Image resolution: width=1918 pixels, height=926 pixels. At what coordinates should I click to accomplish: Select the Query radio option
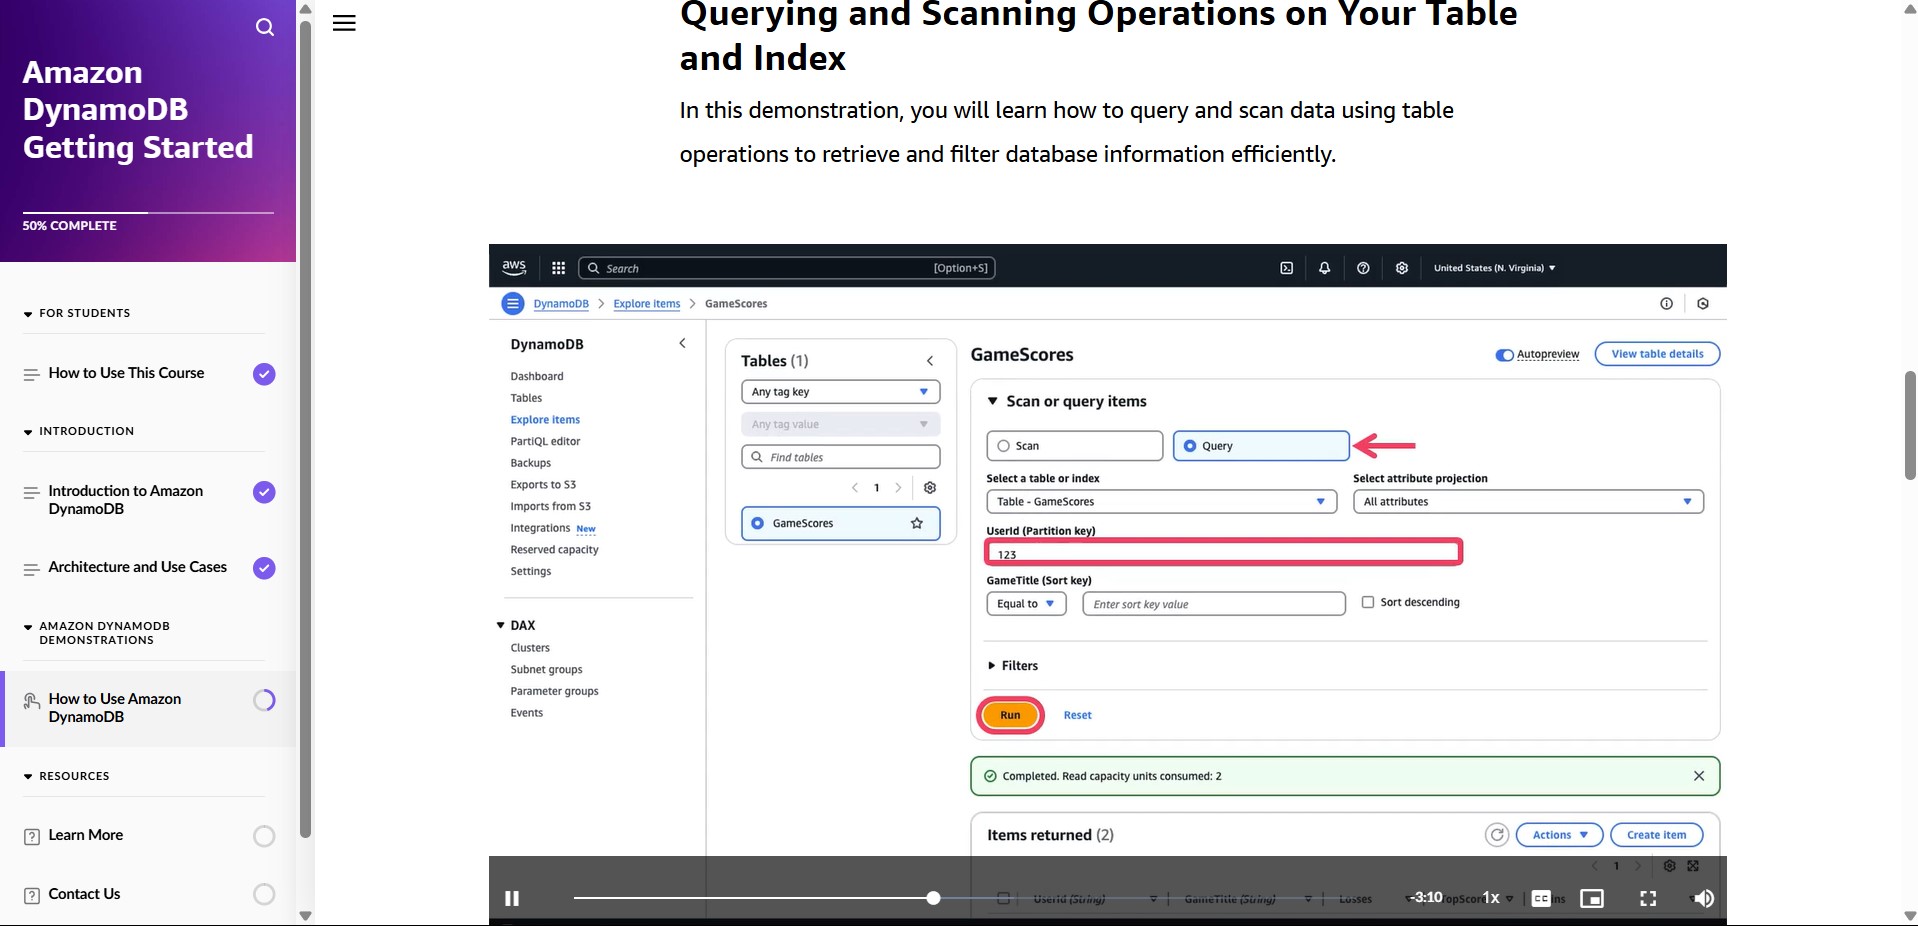1261,446
